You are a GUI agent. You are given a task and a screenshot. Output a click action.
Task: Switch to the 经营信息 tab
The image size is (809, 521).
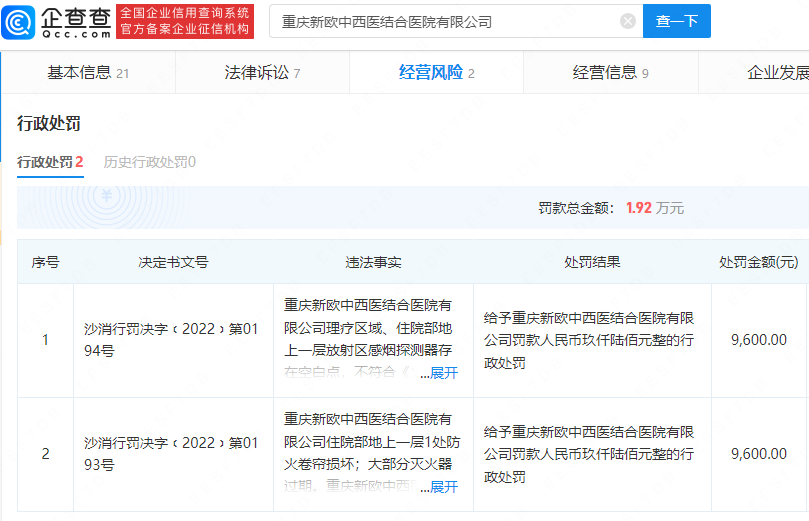pos(610,73)
